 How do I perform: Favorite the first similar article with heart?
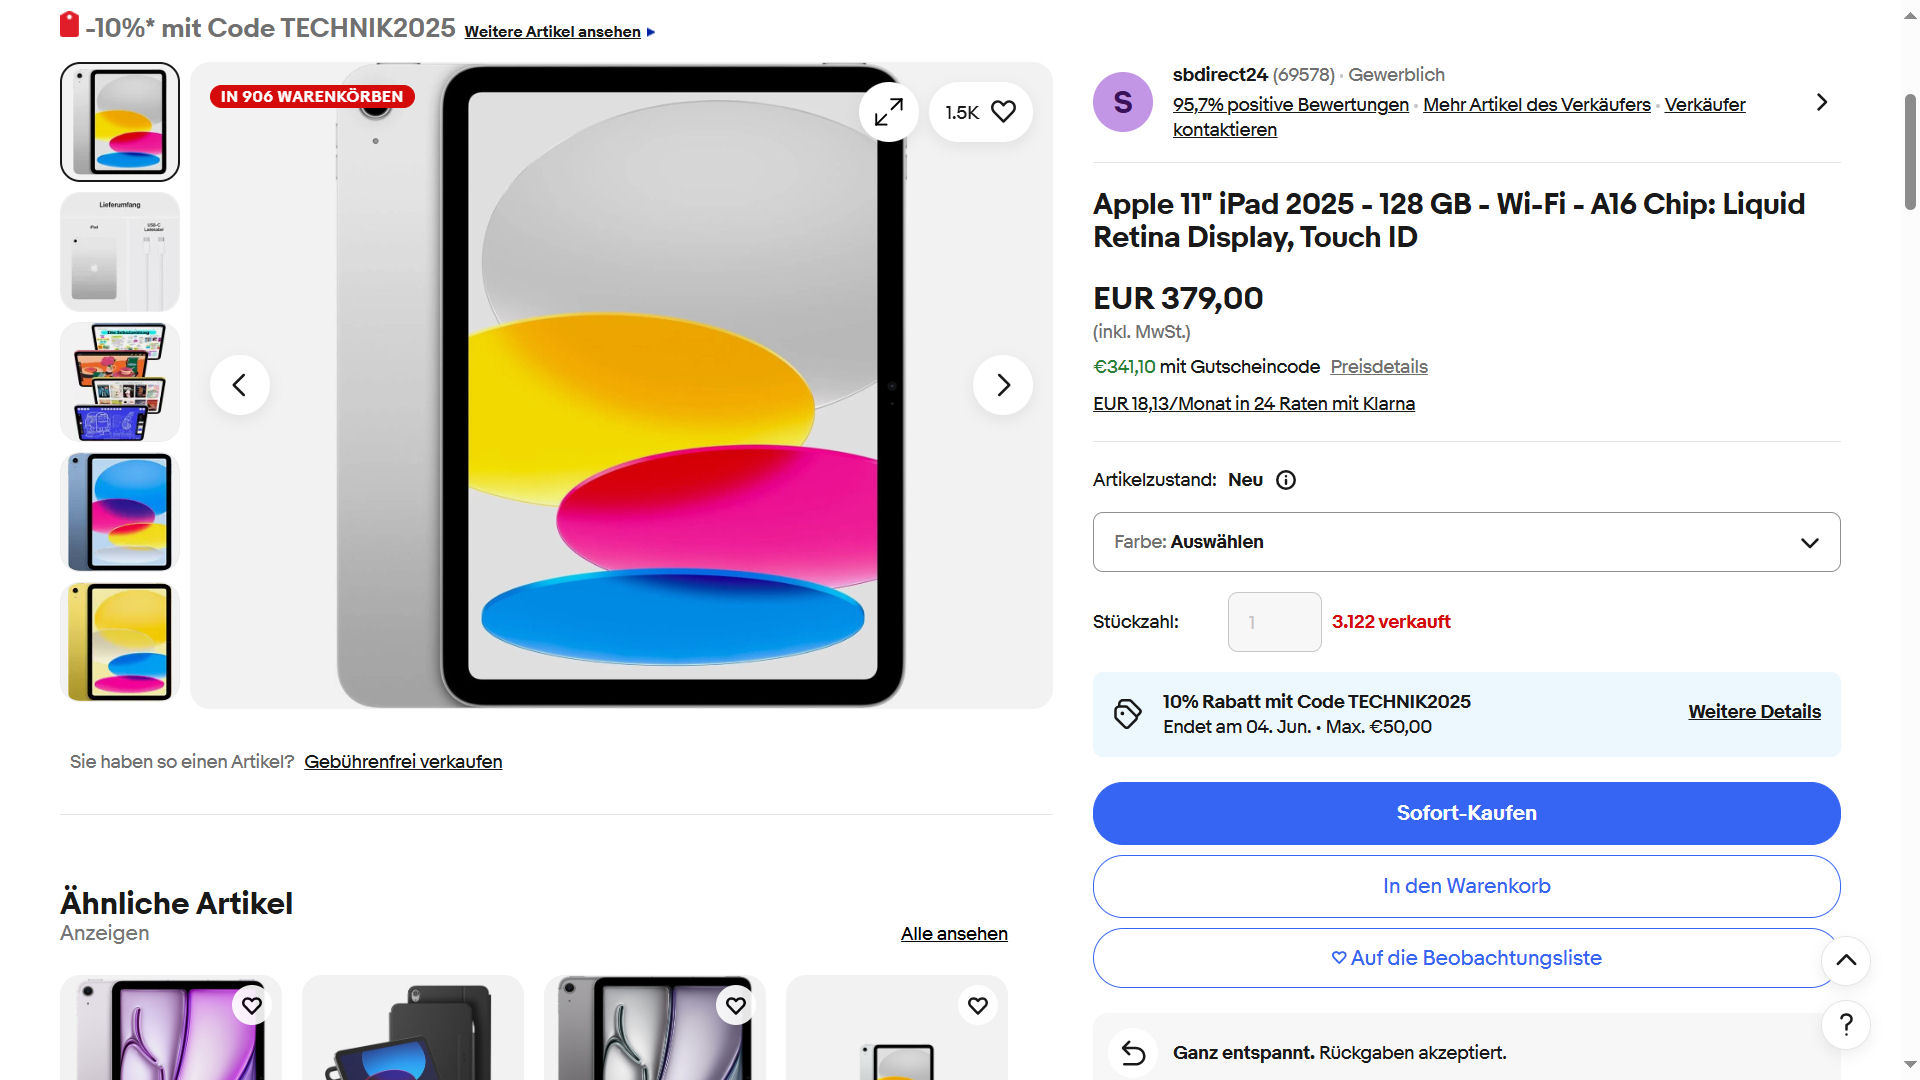click(252, 1005)
